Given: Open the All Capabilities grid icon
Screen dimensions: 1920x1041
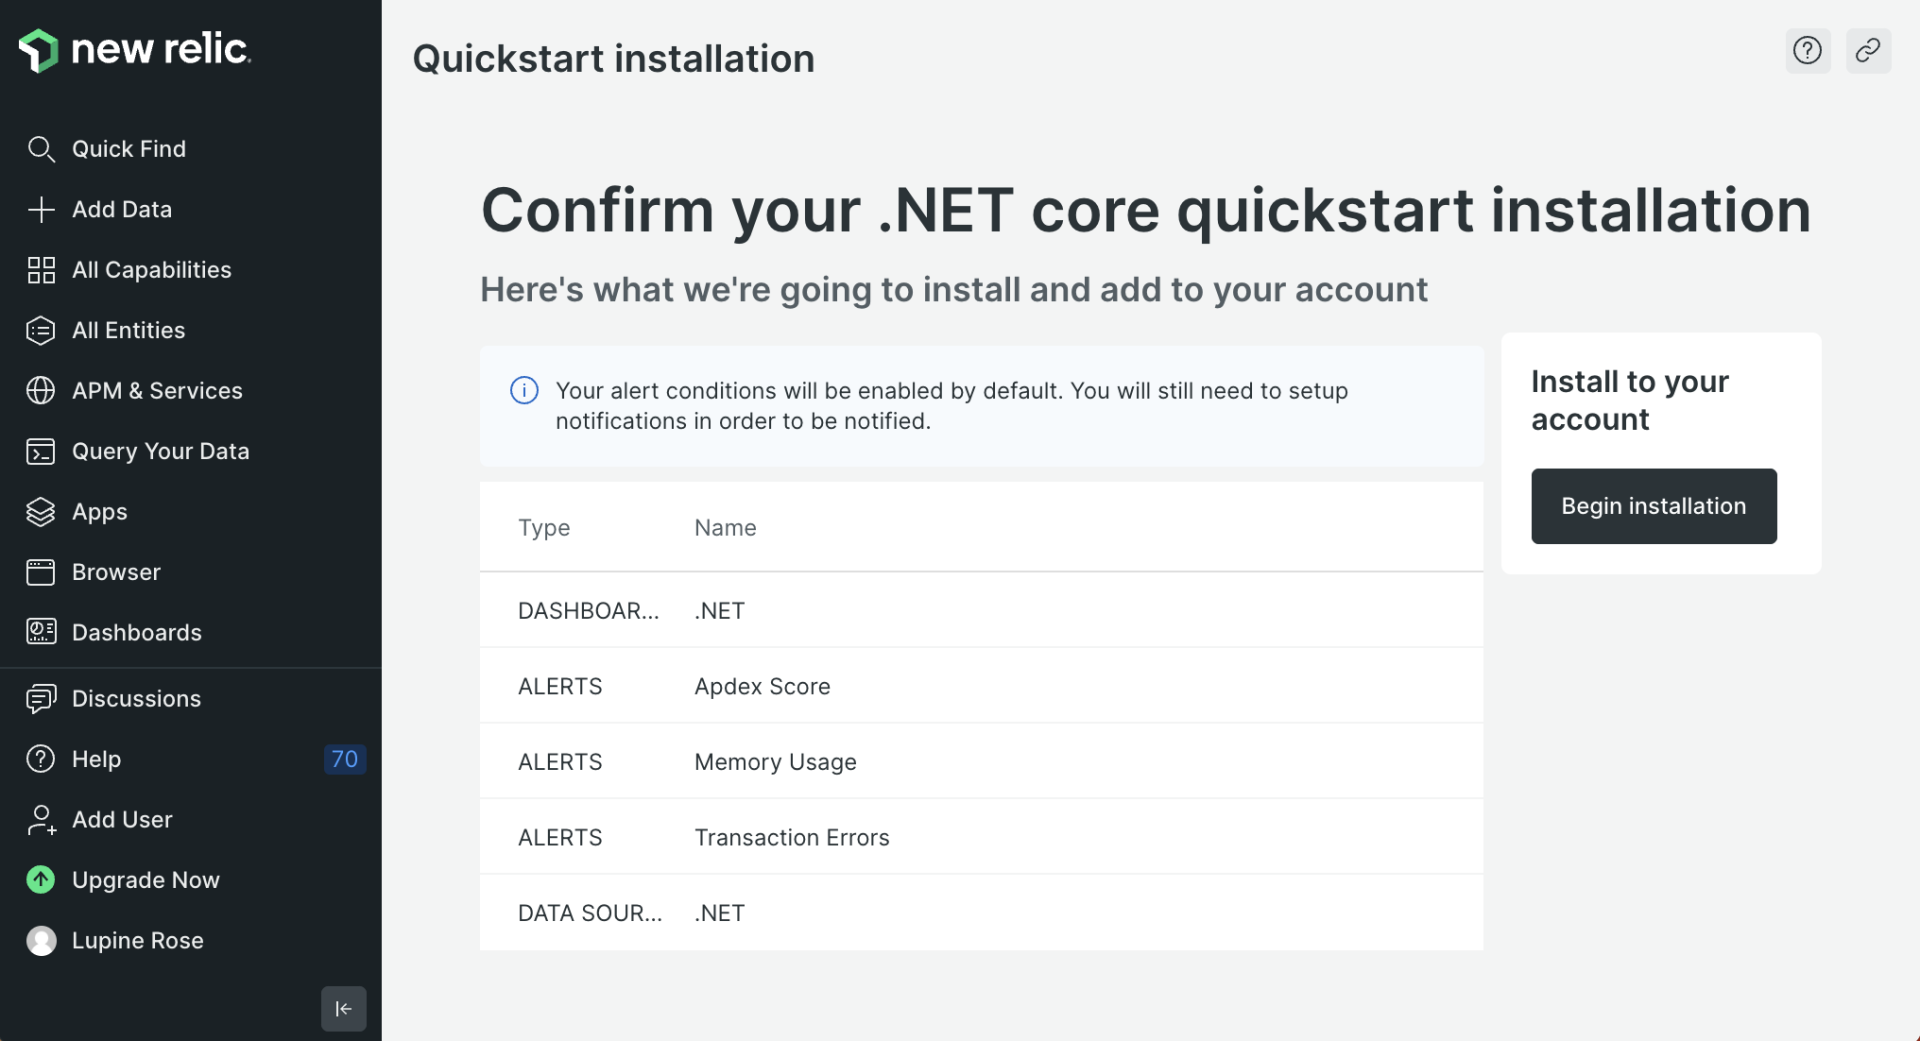Looking at the screenshot, I should tap(41, 270).
